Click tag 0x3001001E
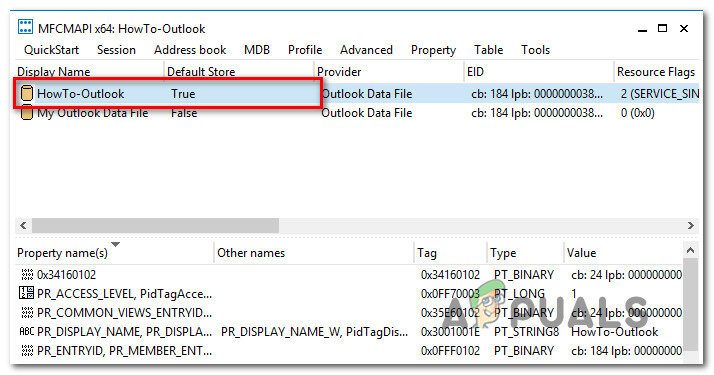 [450, 332]
